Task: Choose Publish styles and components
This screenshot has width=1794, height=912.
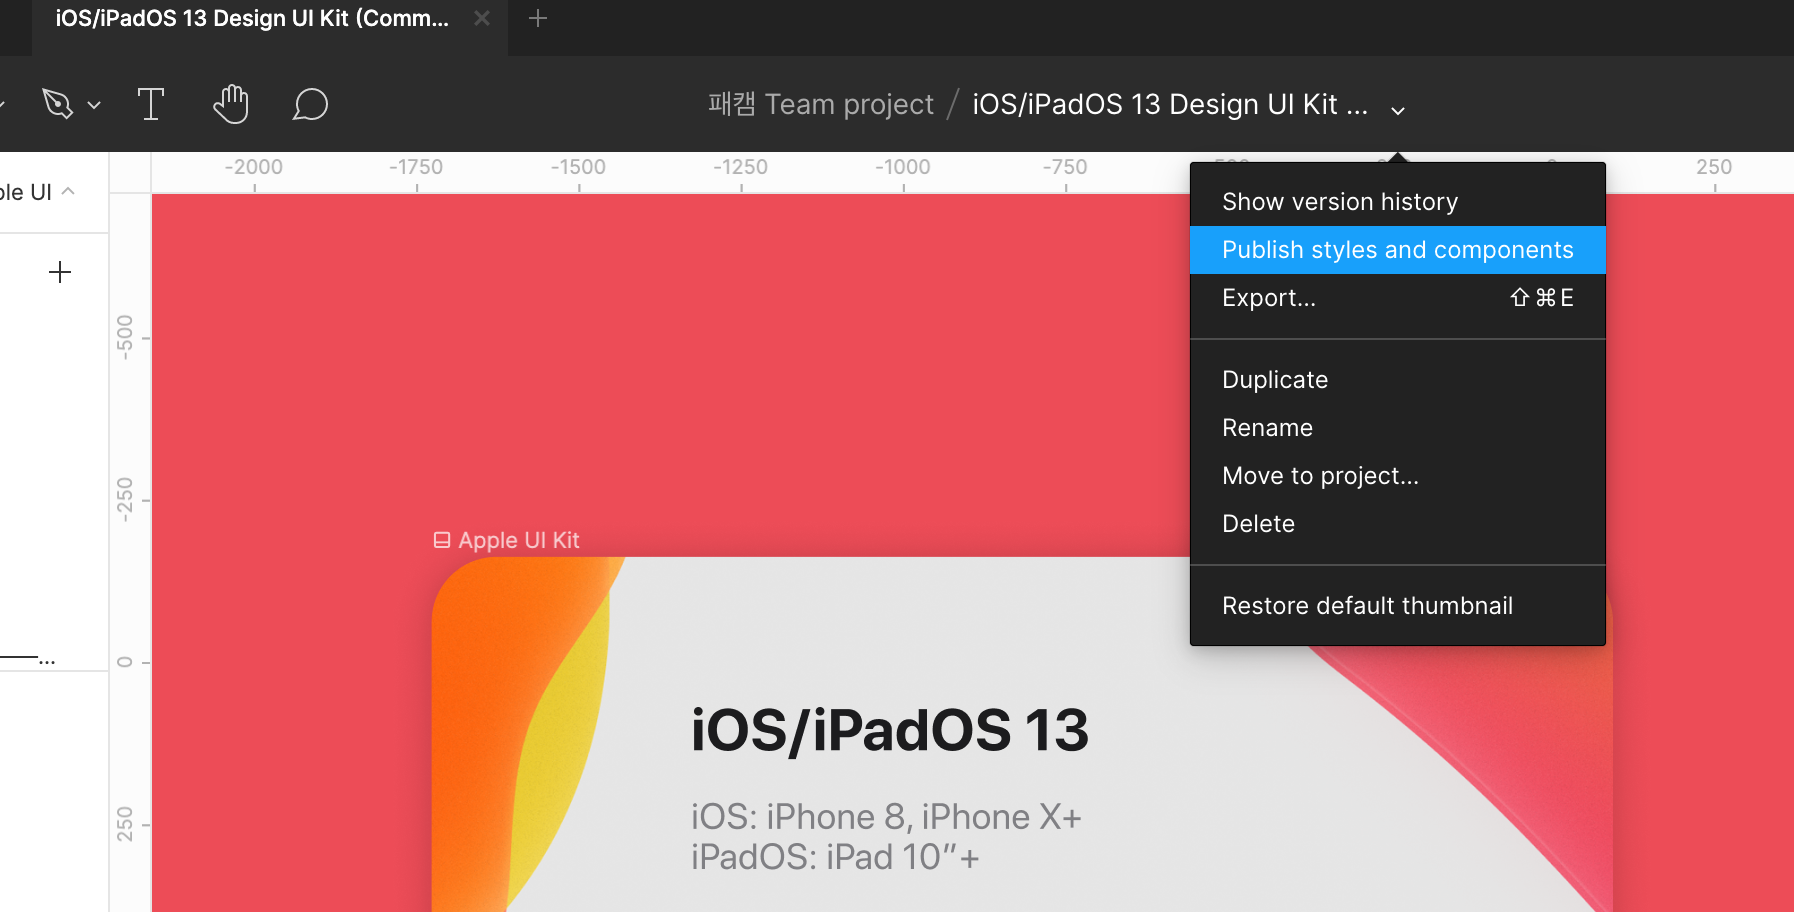Action: (1398, 250)
